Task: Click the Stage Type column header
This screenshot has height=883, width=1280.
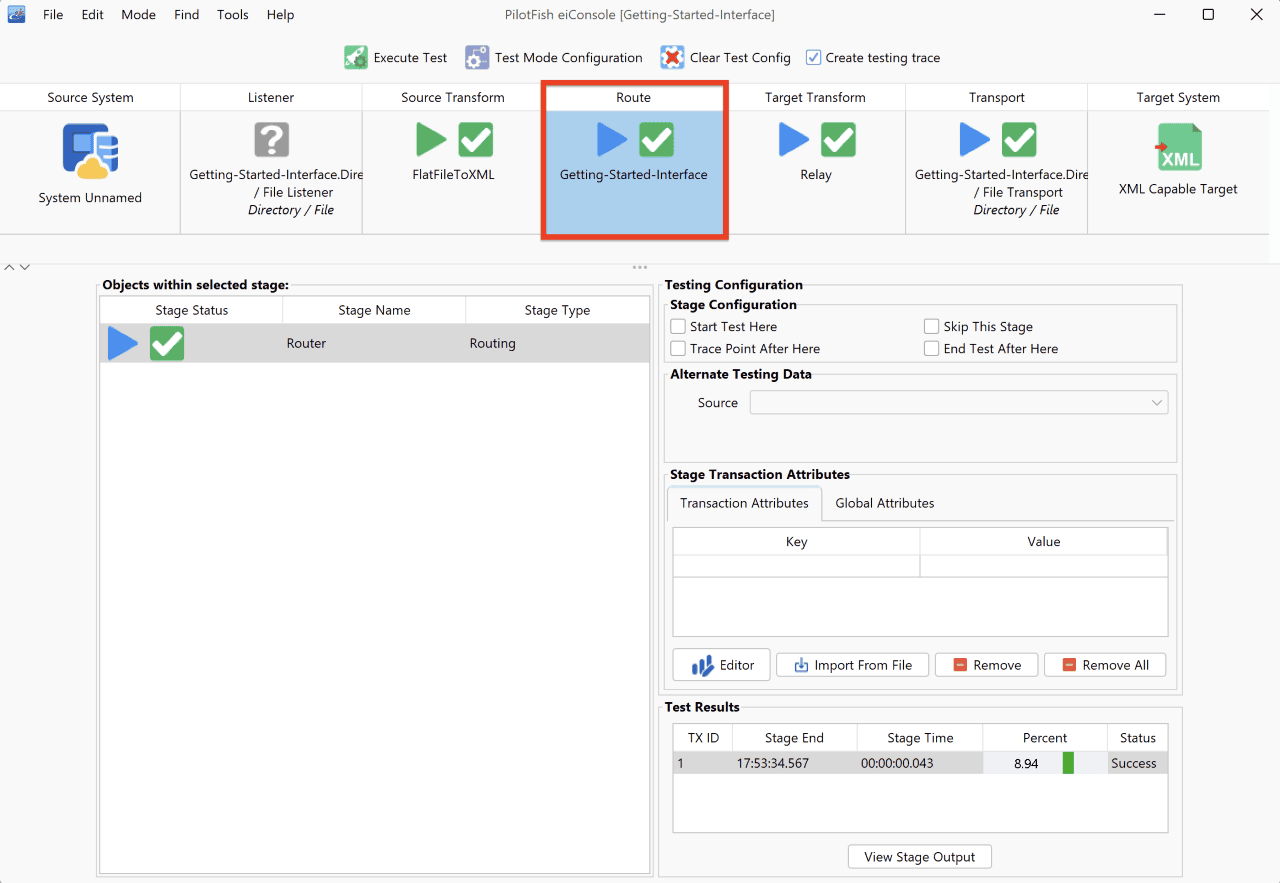Action: click(557, 310)
